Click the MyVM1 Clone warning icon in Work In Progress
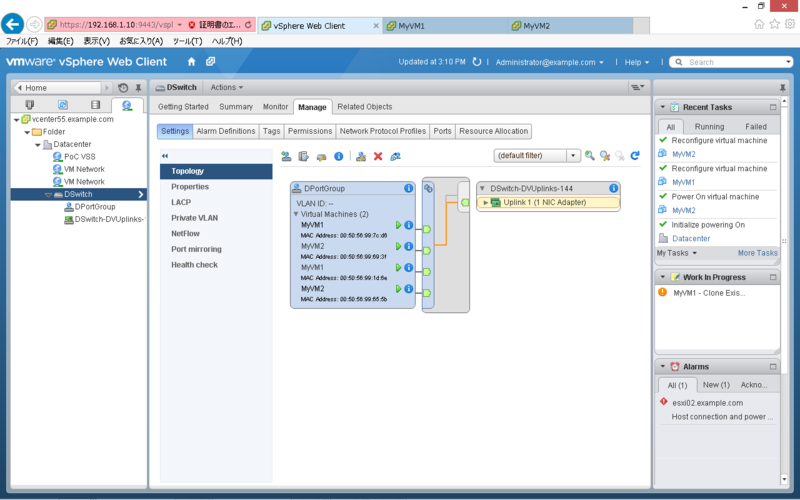The height and width of the screenshot is (500, 800). click(662, 292)
